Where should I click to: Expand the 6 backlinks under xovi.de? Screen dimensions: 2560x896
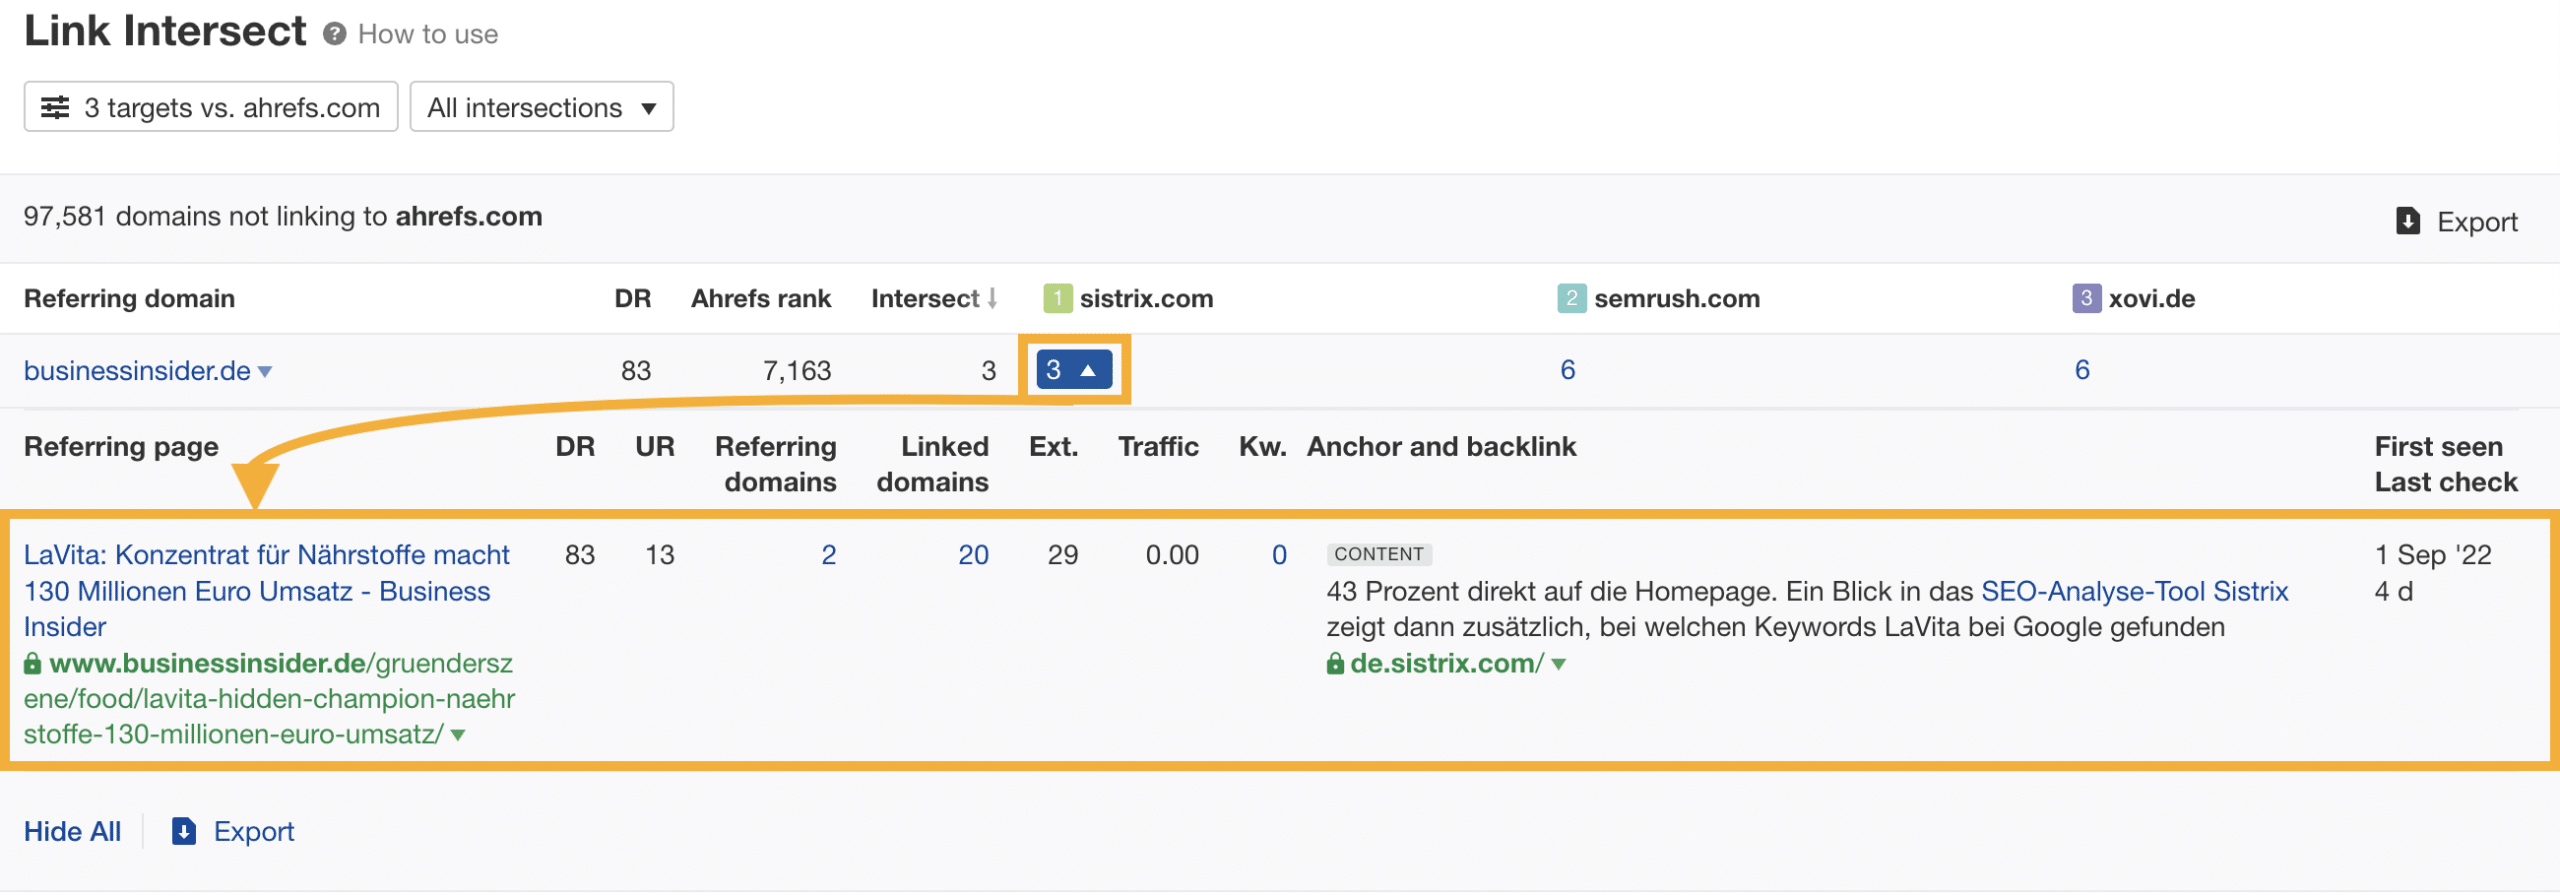coord(2082,370)
